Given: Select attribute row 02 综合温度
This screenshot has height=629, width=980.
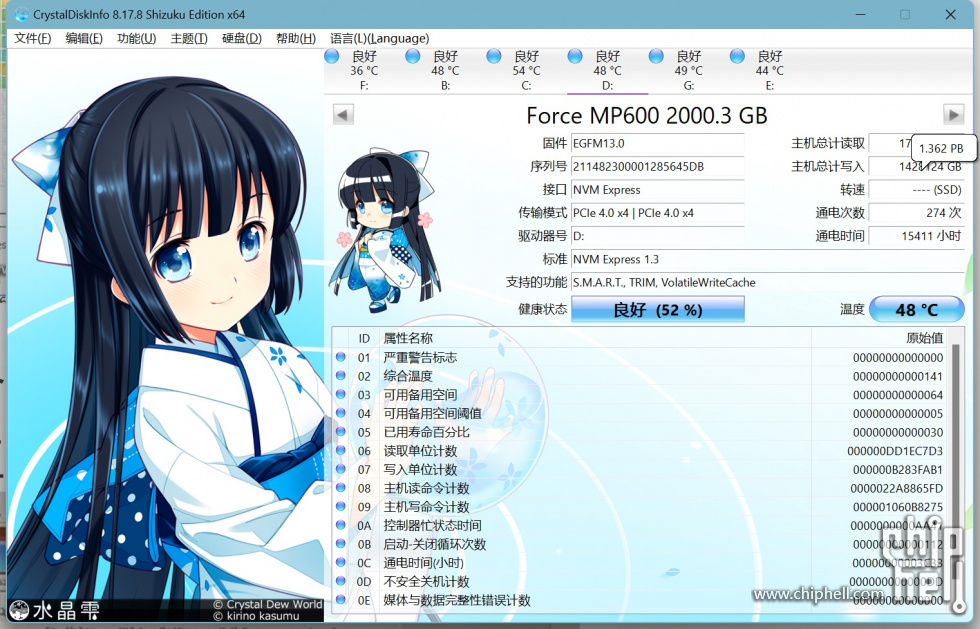Looking at the screenshot, I should tap(641, 376).
